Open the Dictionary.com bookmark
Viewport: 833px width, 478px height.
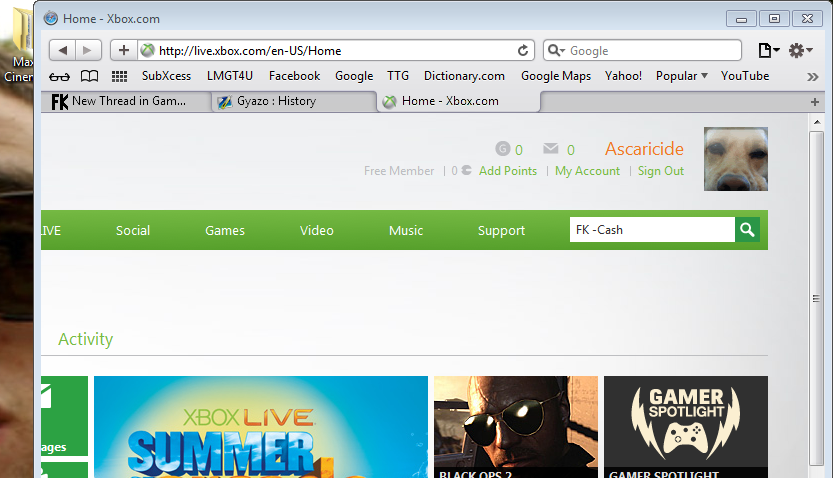(464, 76)
